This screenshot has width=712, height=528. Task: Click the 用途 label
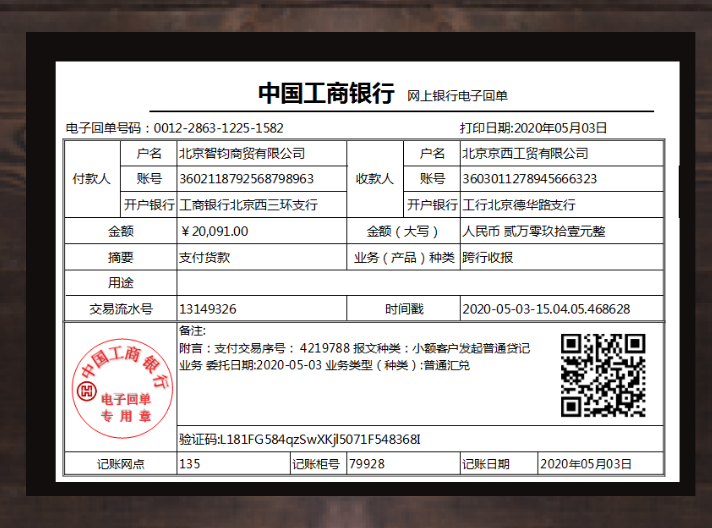121,283
